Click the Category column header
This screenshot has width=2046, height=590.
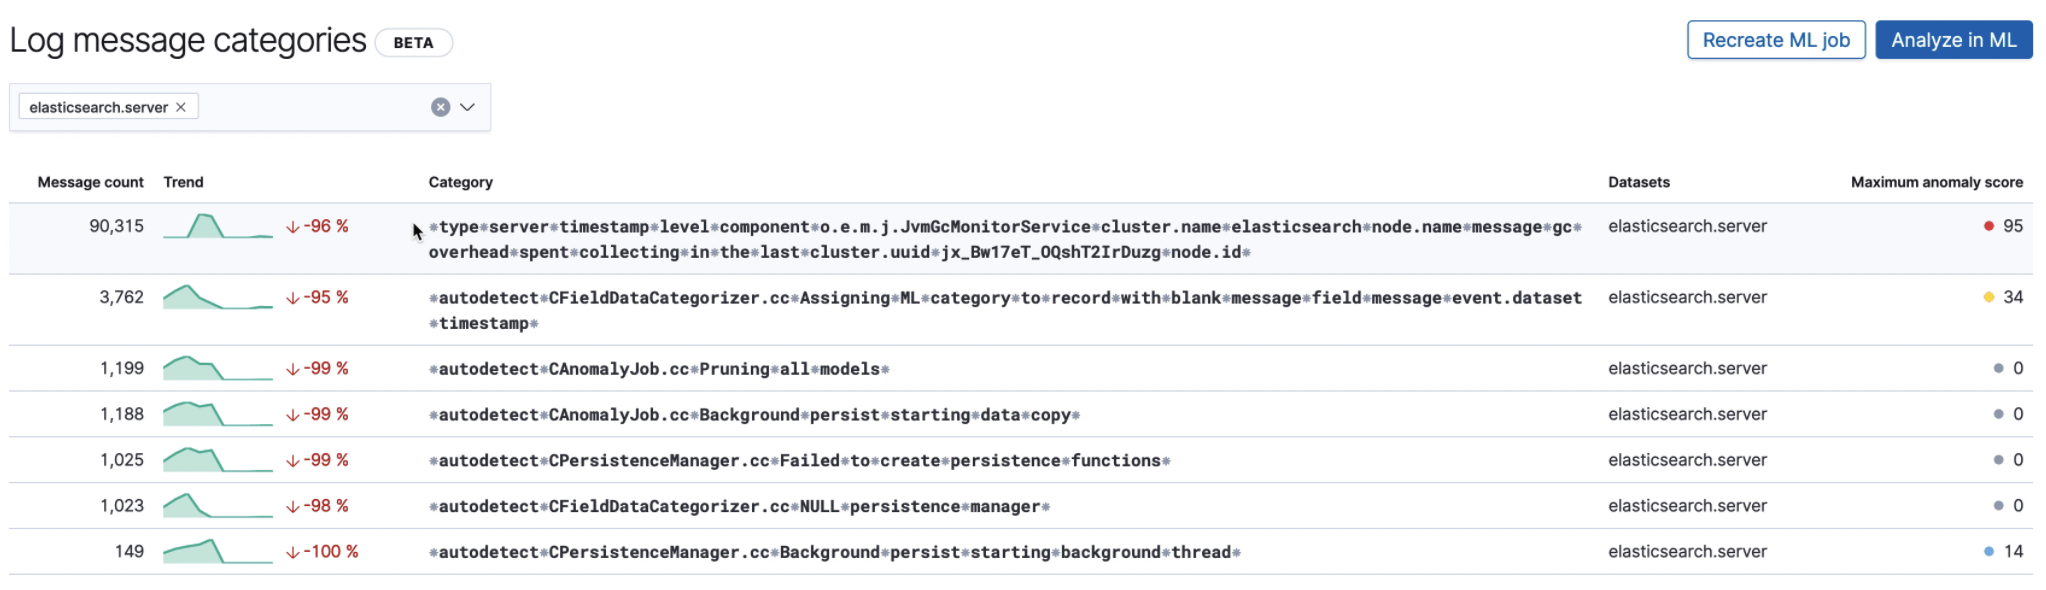pyautogui.click(x=460, y=182)
